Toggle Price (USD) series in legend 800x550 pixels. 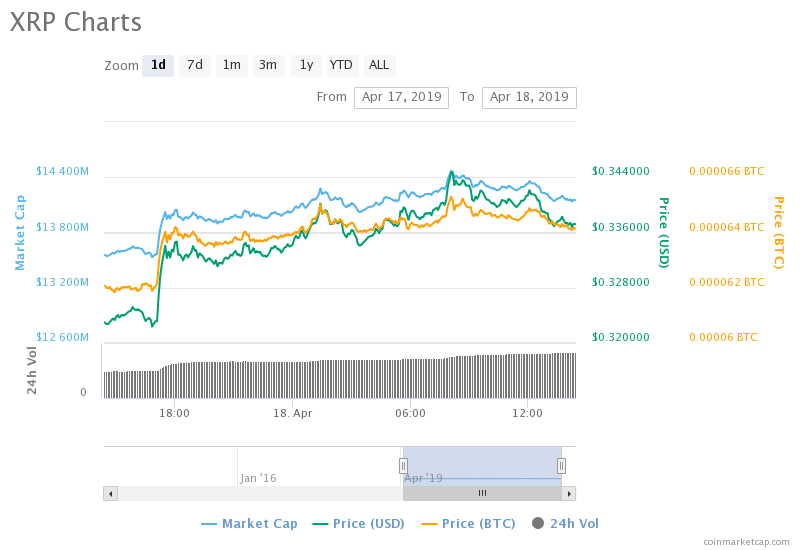click(x=359, y=524)
